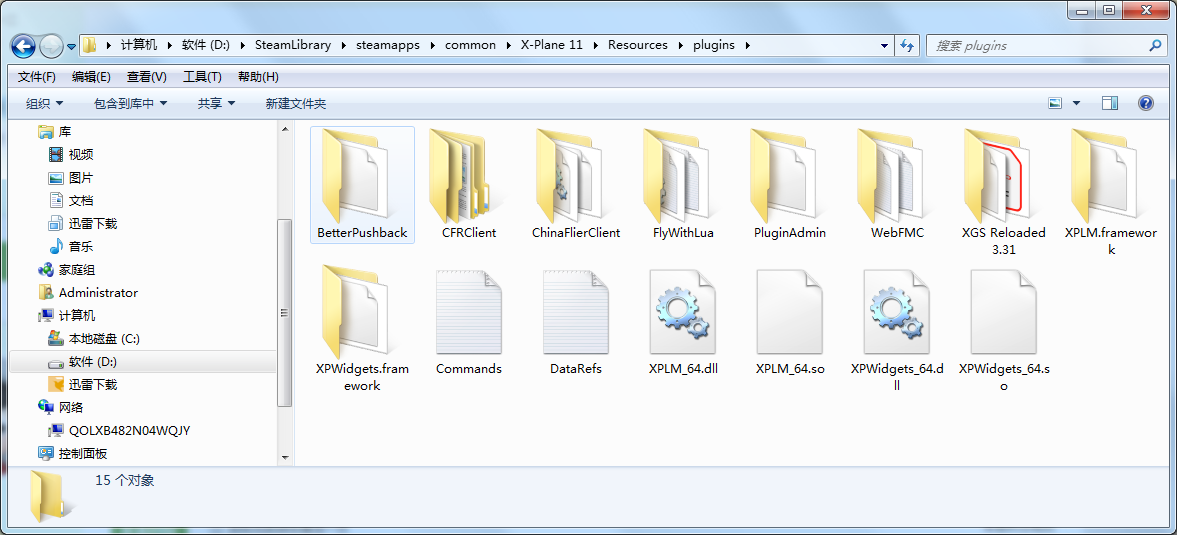Click the sidebar scroll up arrow
Viewport: 1177px width, 535px height.
point(286,129)
